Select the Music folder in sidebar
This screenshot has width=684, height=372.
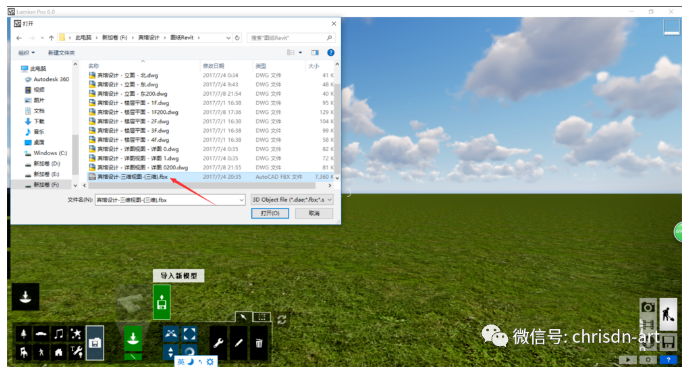point(34,132)
